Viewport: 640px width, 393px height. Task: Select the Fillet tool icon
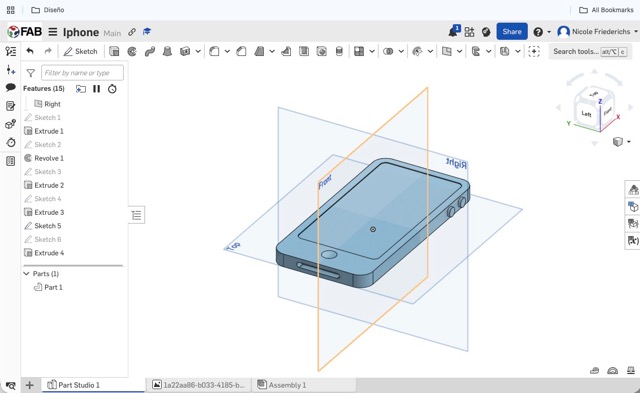pyautogui.click(x=214, y=51)
